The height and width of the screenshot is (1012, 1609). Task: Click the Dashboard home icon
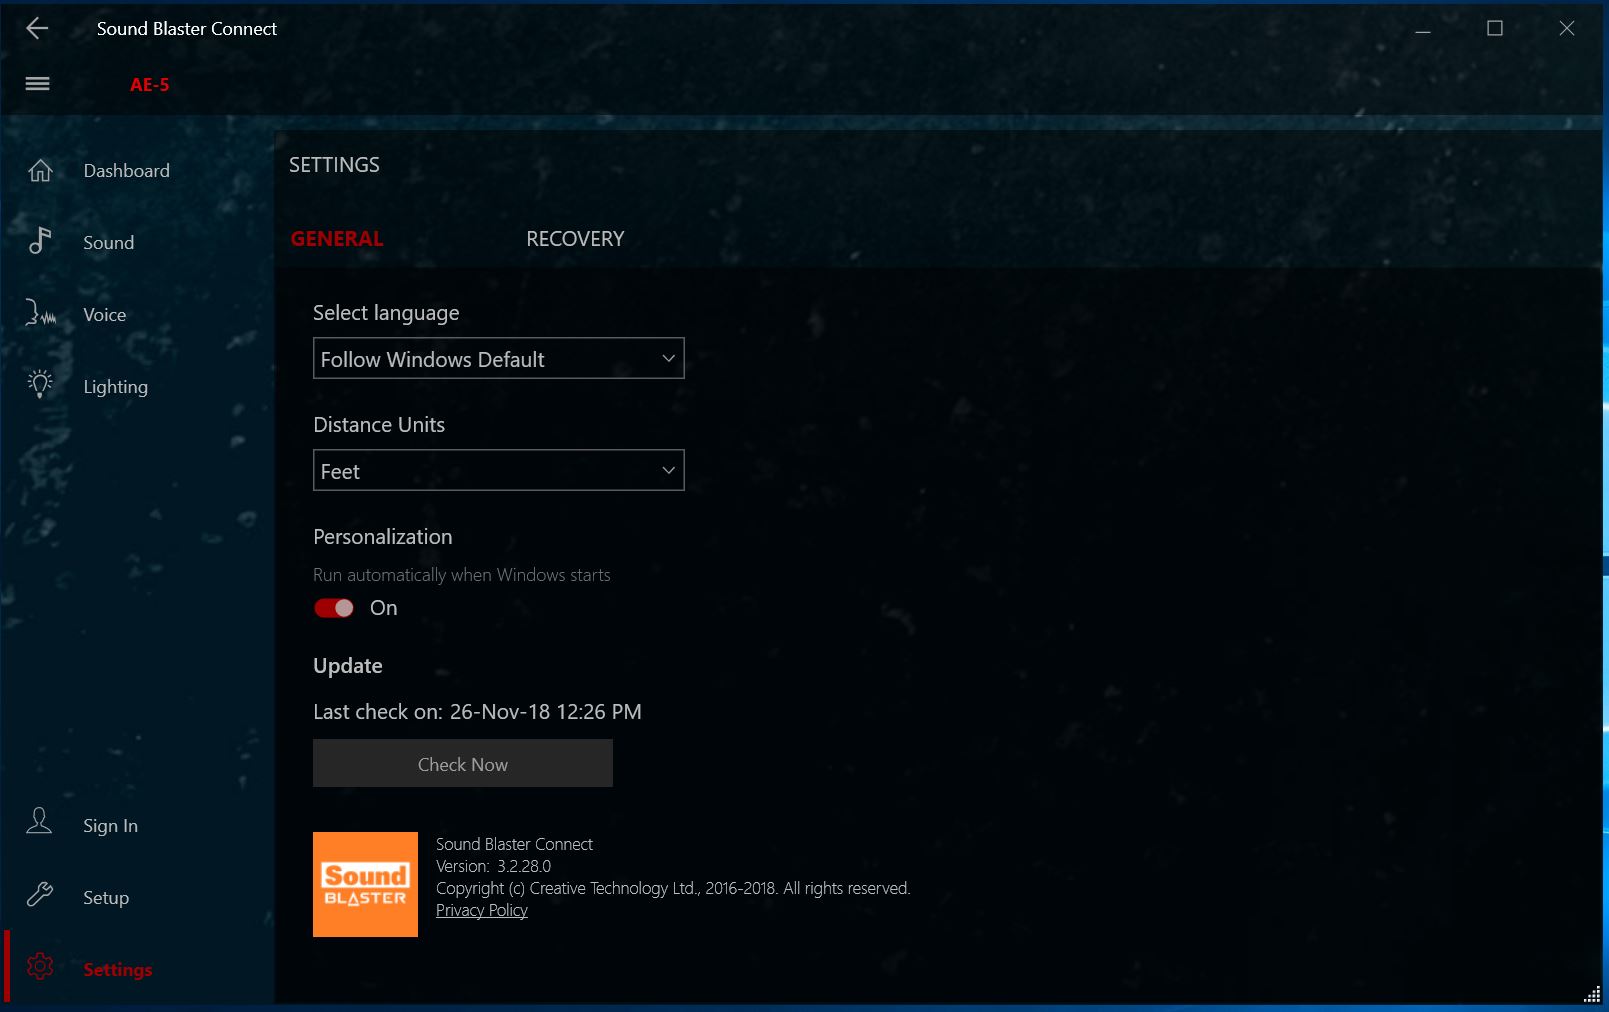40,171
